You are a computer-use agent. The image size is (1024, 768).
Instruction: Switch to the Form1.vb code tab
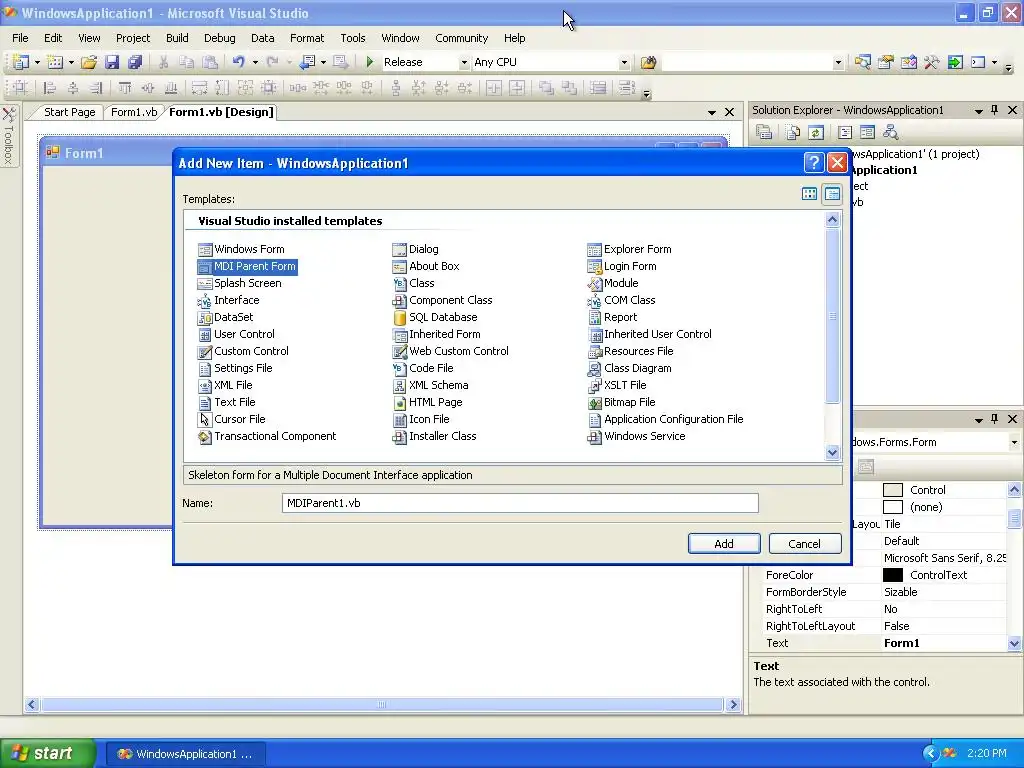(134, 112)
